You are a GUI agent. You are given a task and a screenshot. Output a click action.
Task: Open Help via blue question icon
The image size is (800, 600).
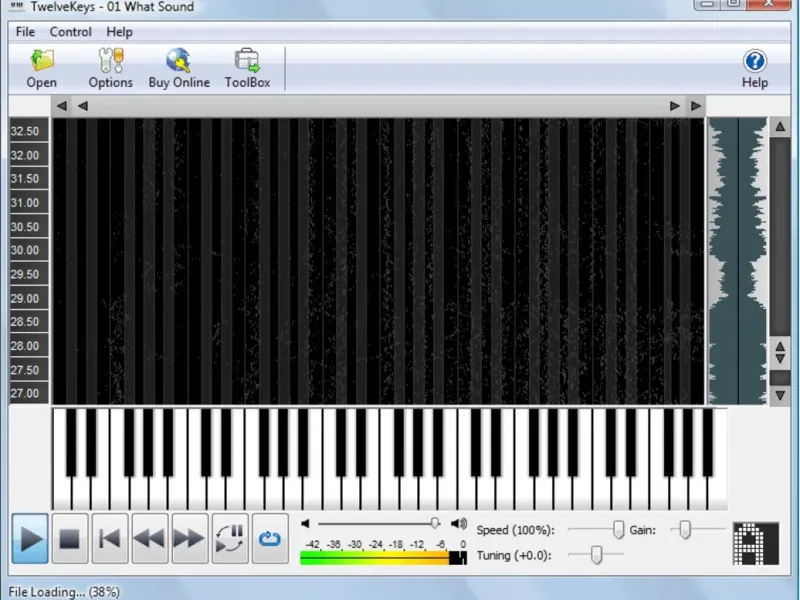pos(755,68)
